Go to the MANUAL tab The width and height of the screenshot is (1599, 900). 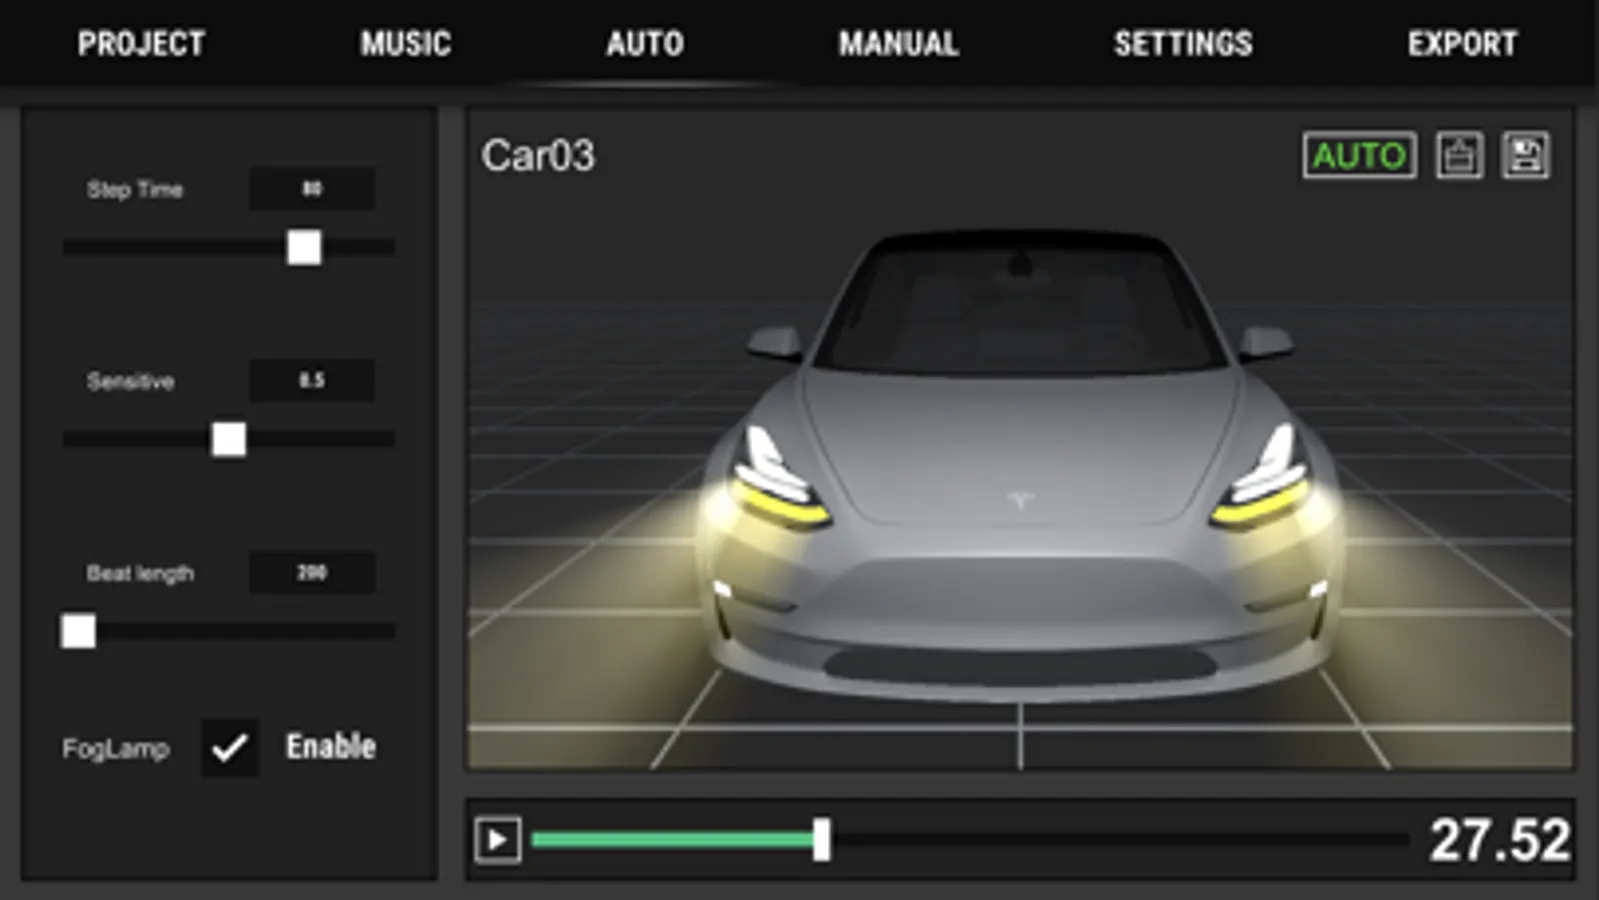tap(898, 43)
